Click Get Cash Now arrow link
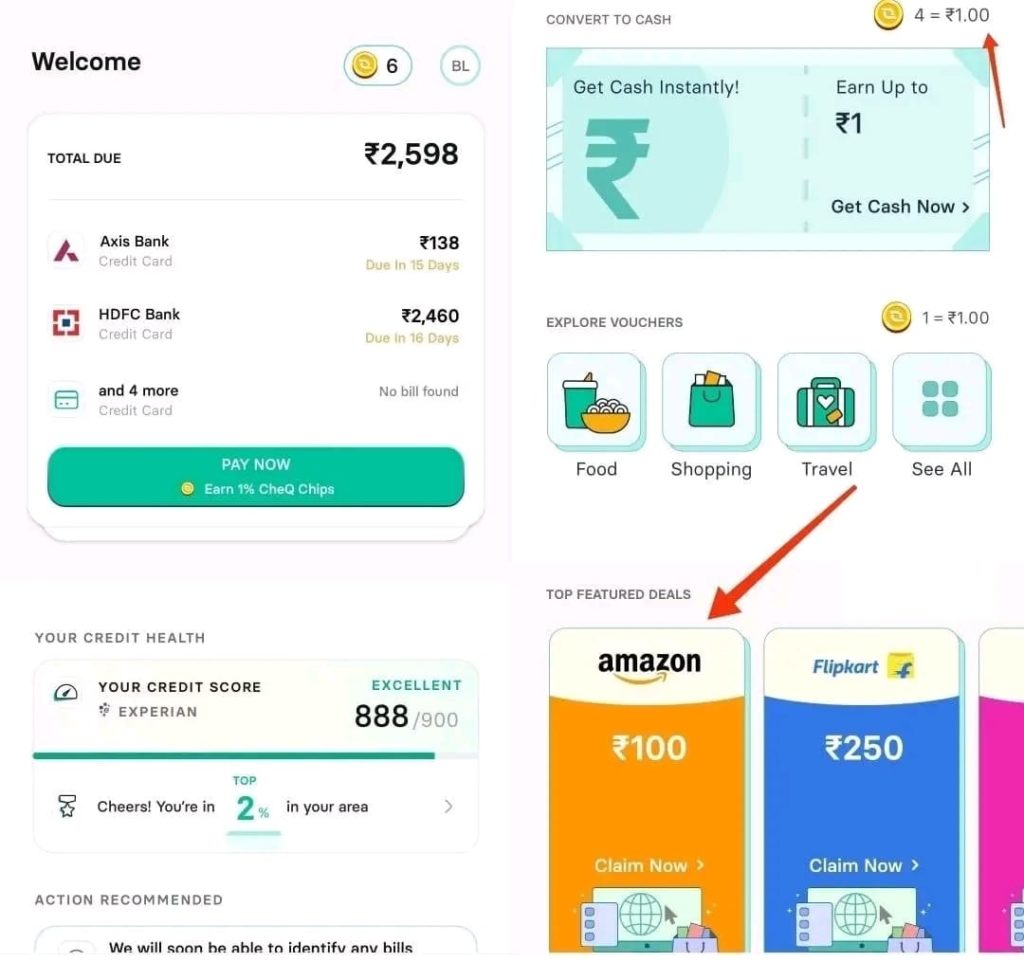1024x962 pixels. (x=900, y=206)
